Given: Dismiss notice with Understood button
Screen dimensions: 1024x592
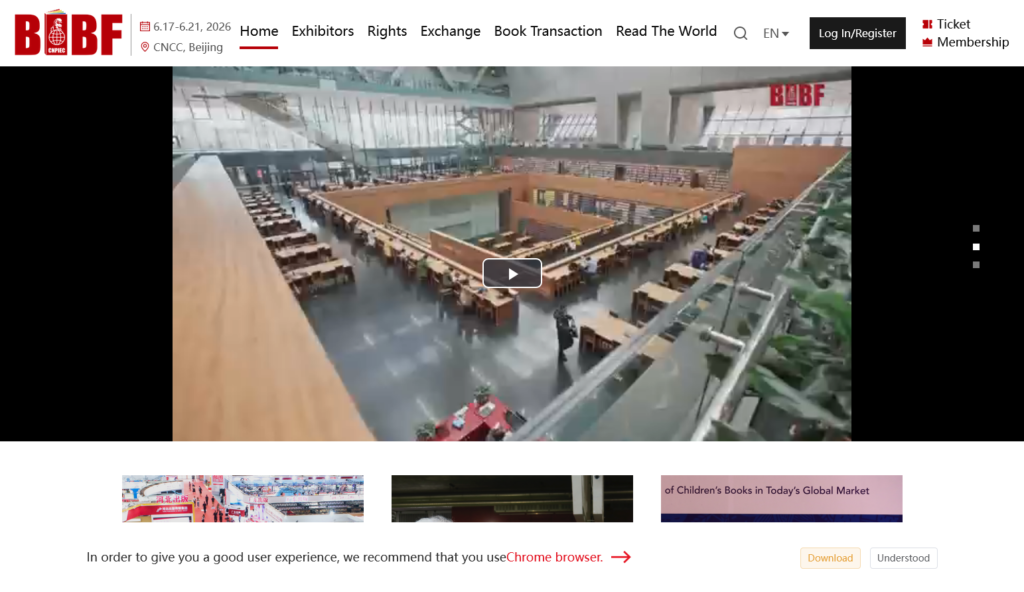Looking at the screenshot, I should (903, 558).
